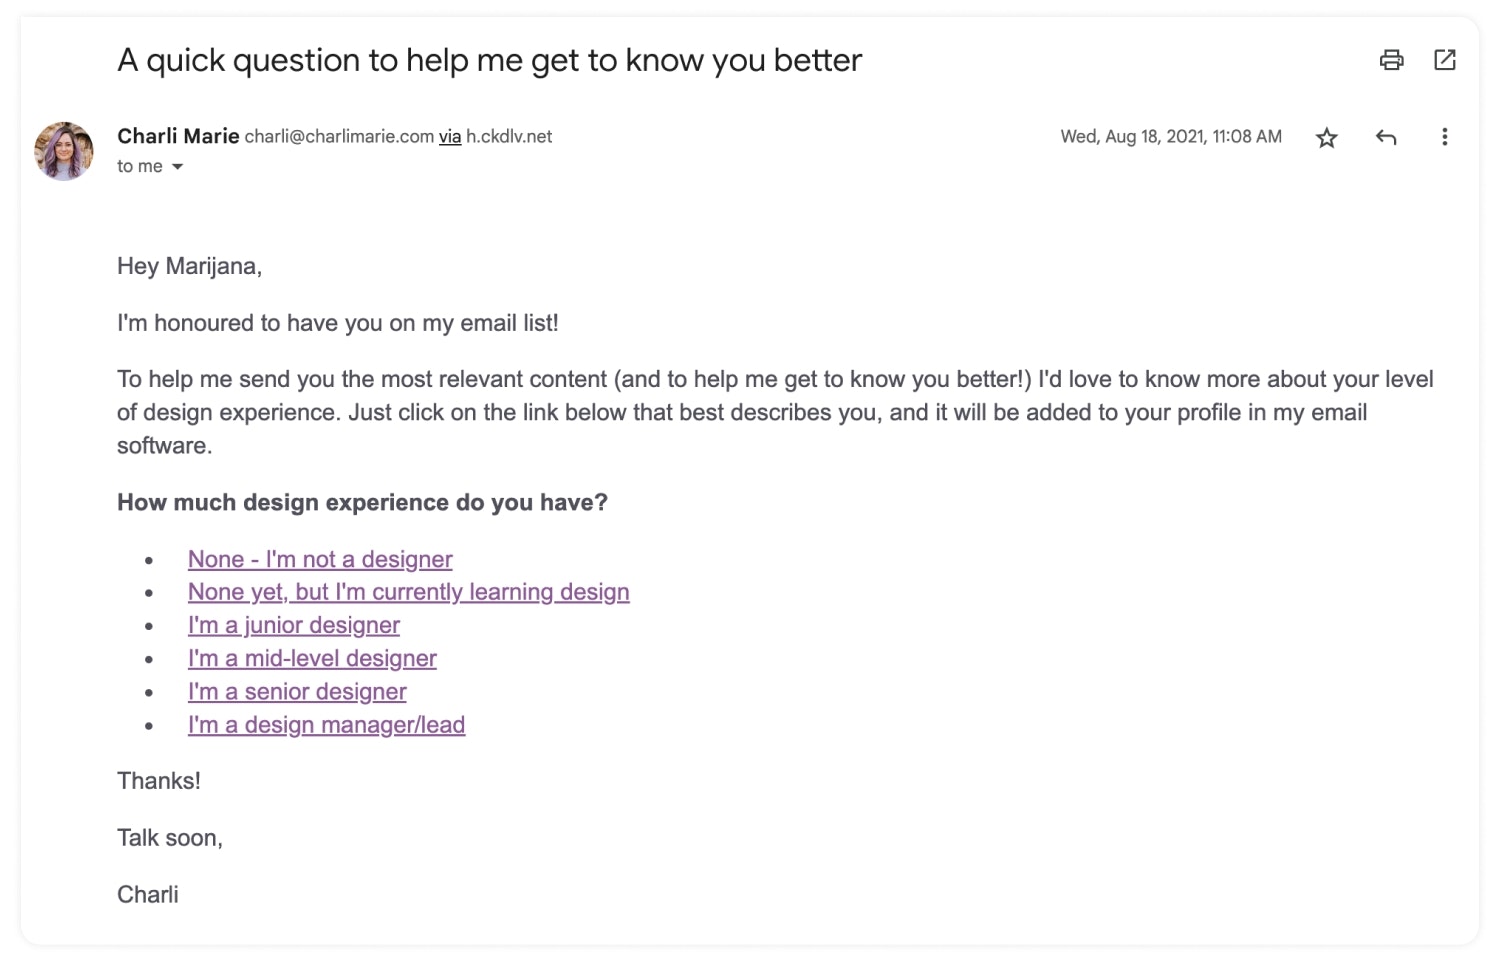Open the three-dot more options menu
The width and height of the screenshot is (1500, 968).
(x=1444, y=137)
